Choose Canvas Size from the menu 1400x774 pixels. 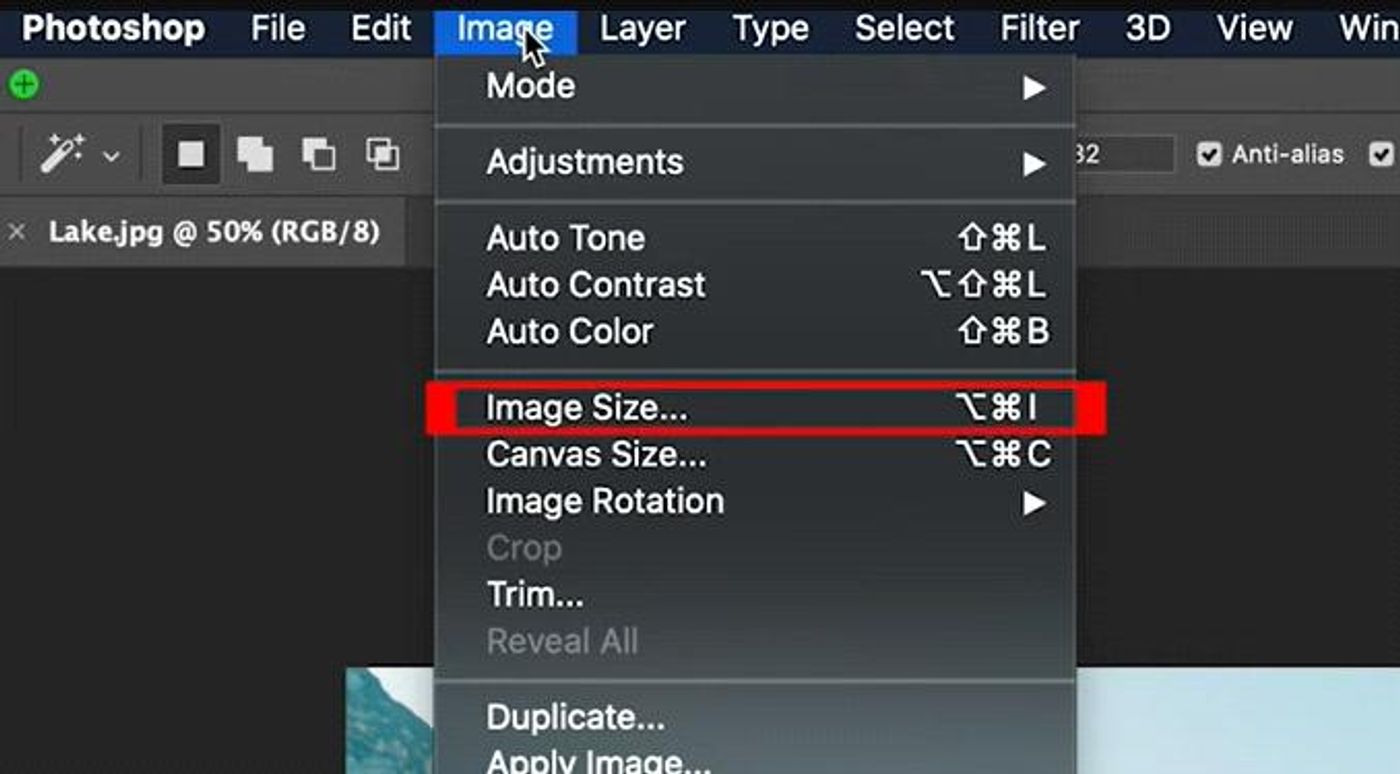755,455
